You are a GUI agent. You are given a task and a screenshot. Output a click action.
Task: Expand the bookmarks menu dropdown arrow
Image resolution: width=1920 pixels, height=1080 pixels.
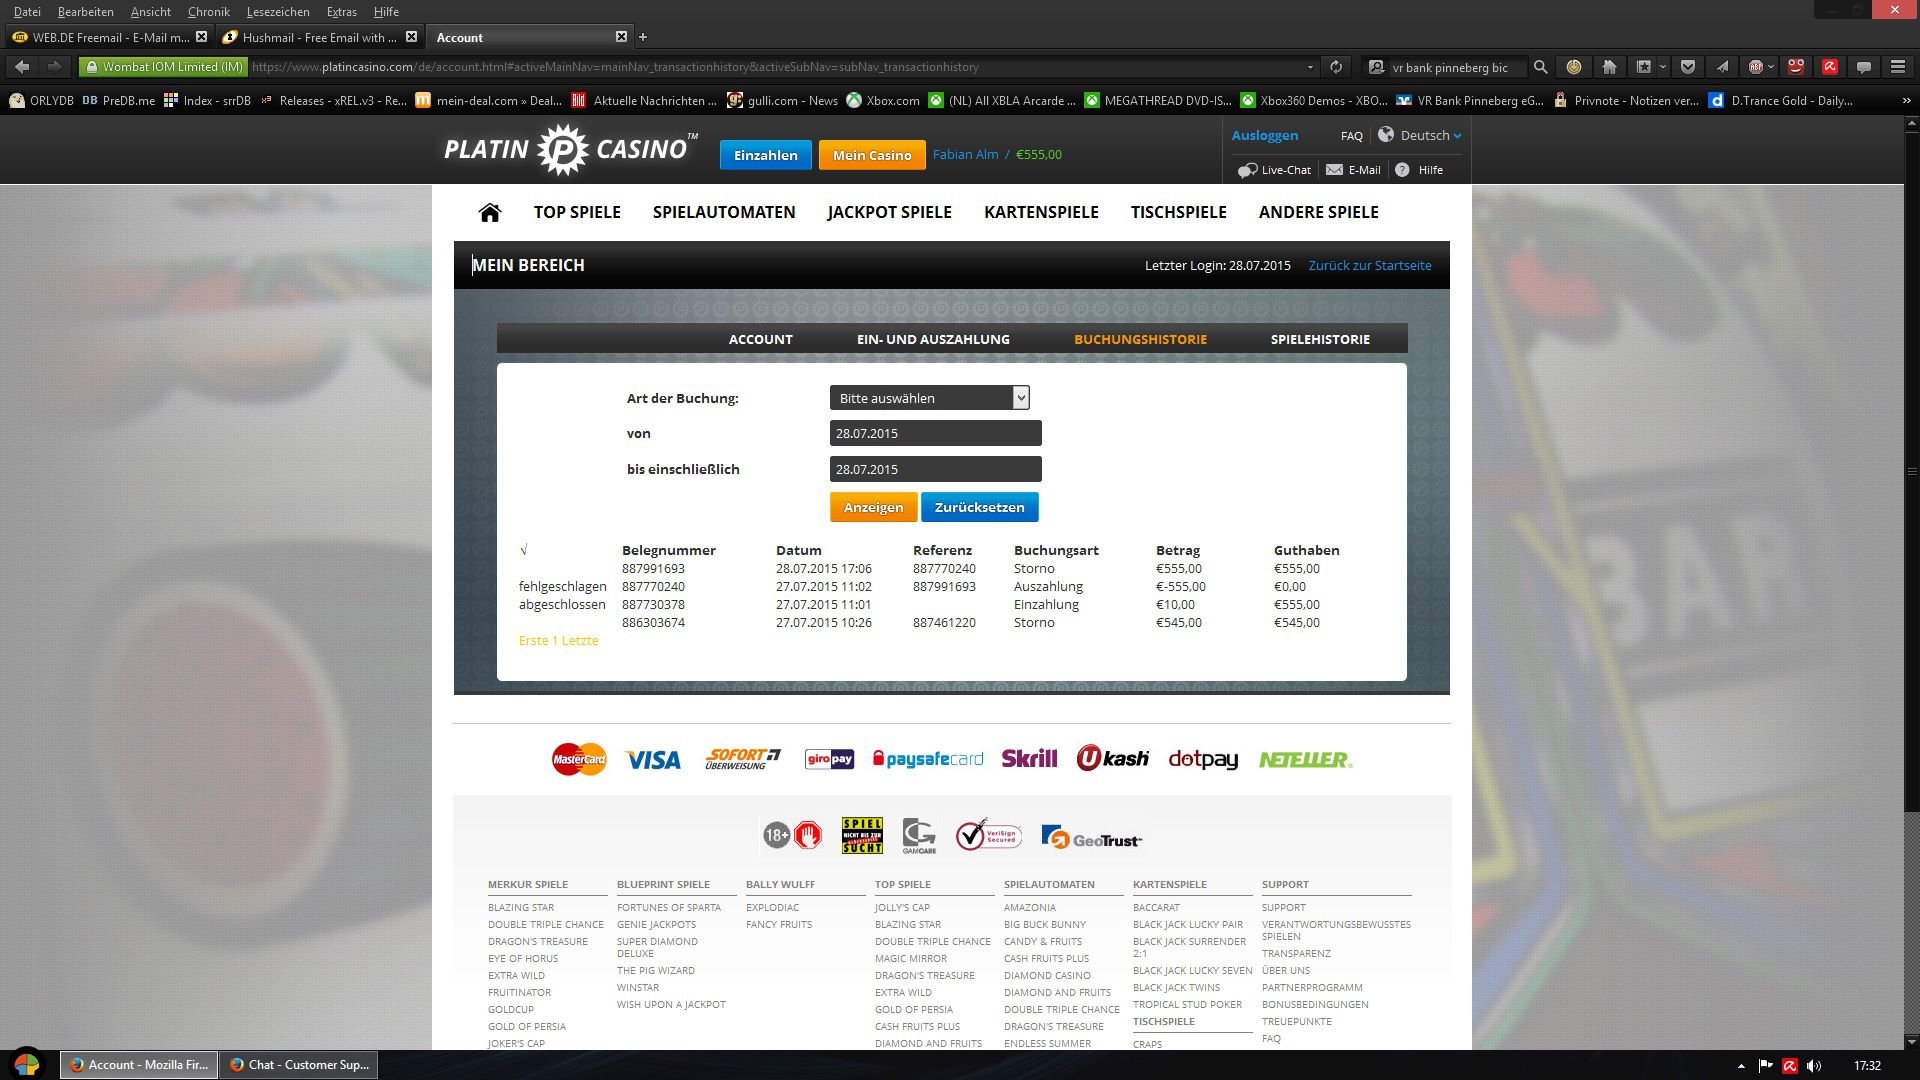(1663, 67)
